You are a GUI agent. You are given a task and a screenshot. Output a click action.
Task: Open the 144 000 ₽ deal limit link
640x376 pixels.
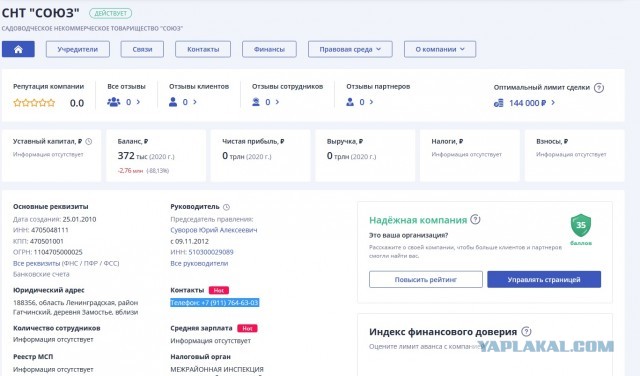coord(527,103)
